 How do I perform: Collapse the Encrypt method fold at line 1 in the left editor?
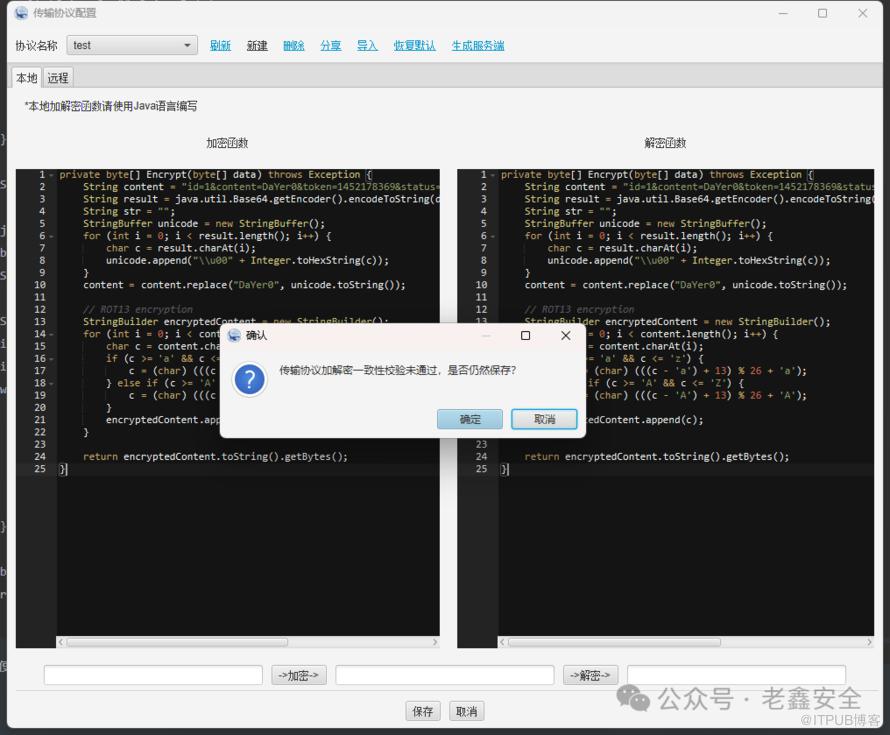click(x=52, y=175)
